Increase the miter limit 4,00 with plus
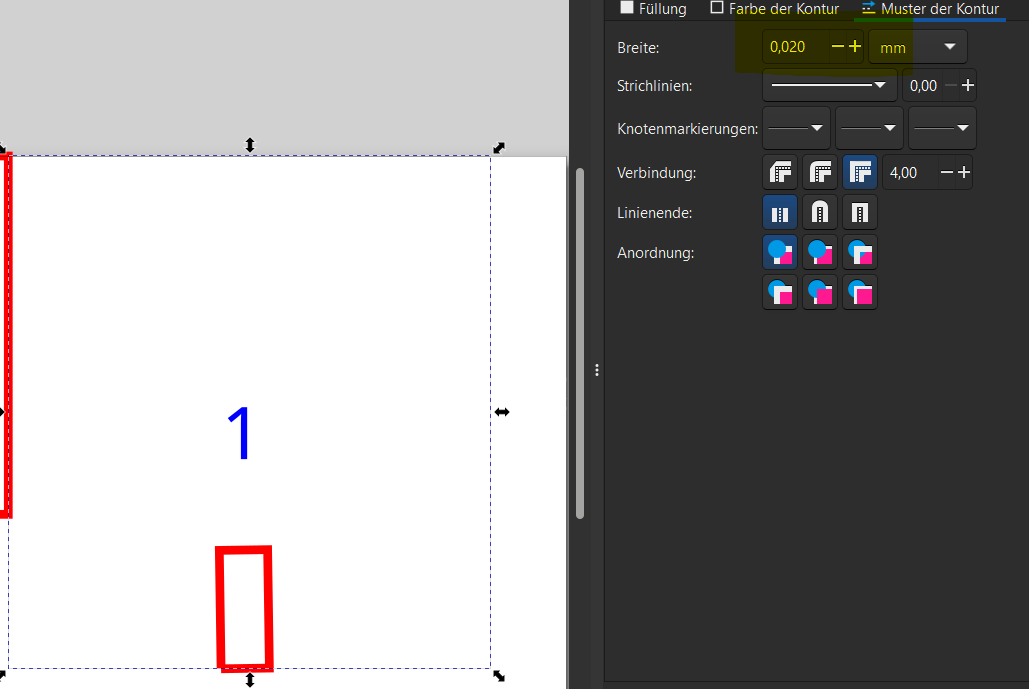 (963, 173)
